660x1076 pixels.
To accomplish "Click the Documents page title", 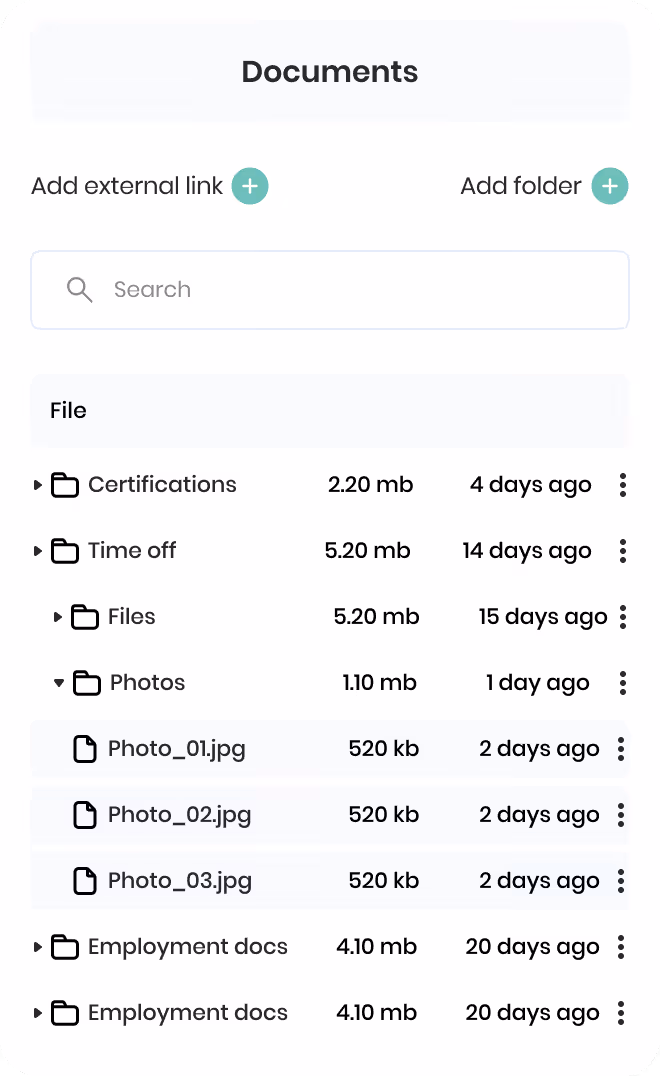I will 330,71.
